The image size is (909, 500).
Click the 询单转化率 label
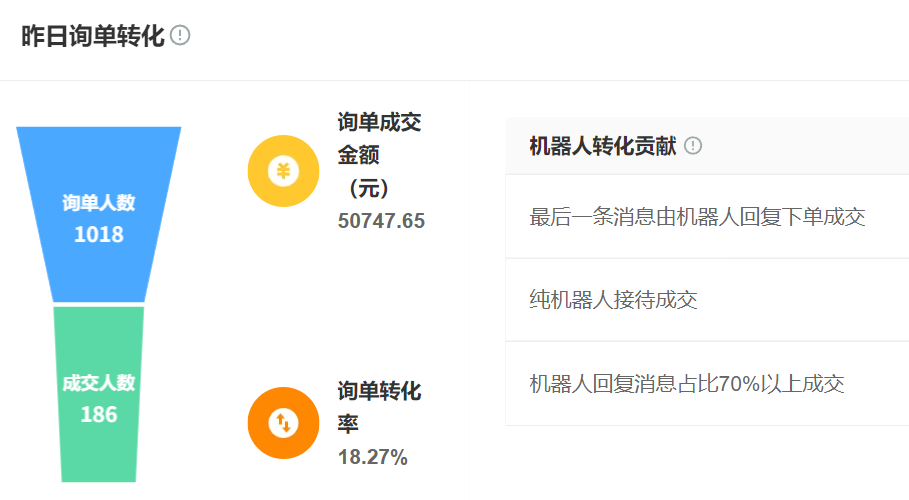(379, 406)
